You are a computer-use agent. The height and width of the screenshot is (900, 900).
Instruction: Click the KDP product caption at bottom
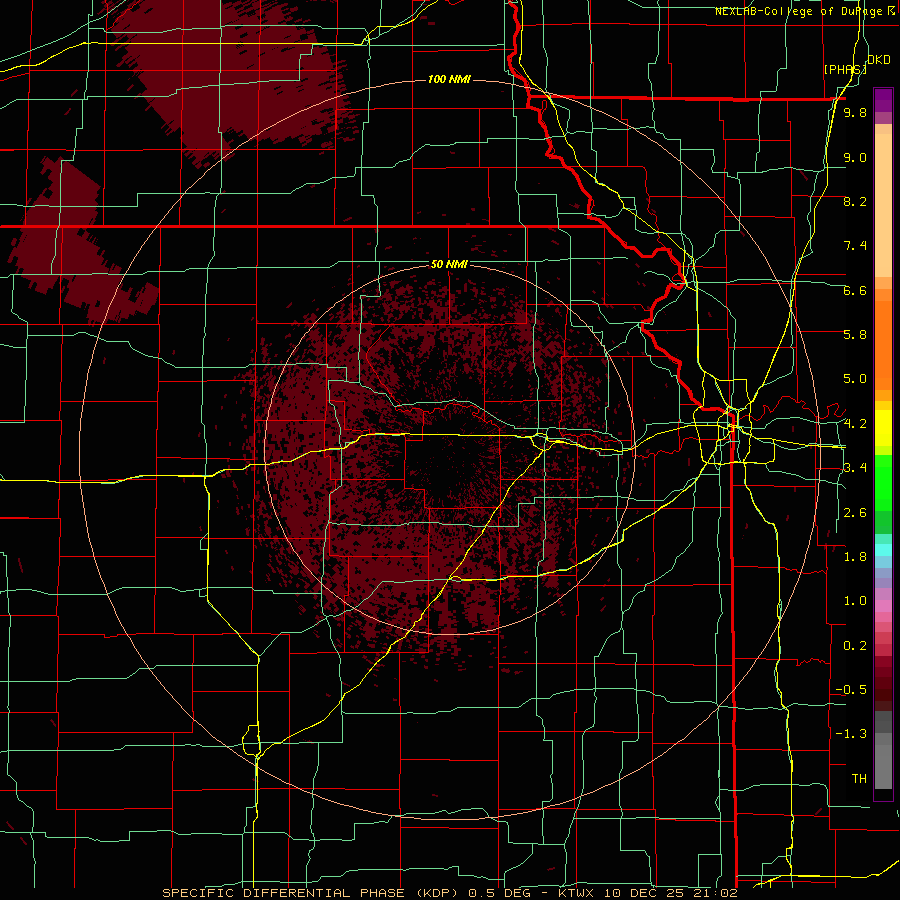point(450,893)
